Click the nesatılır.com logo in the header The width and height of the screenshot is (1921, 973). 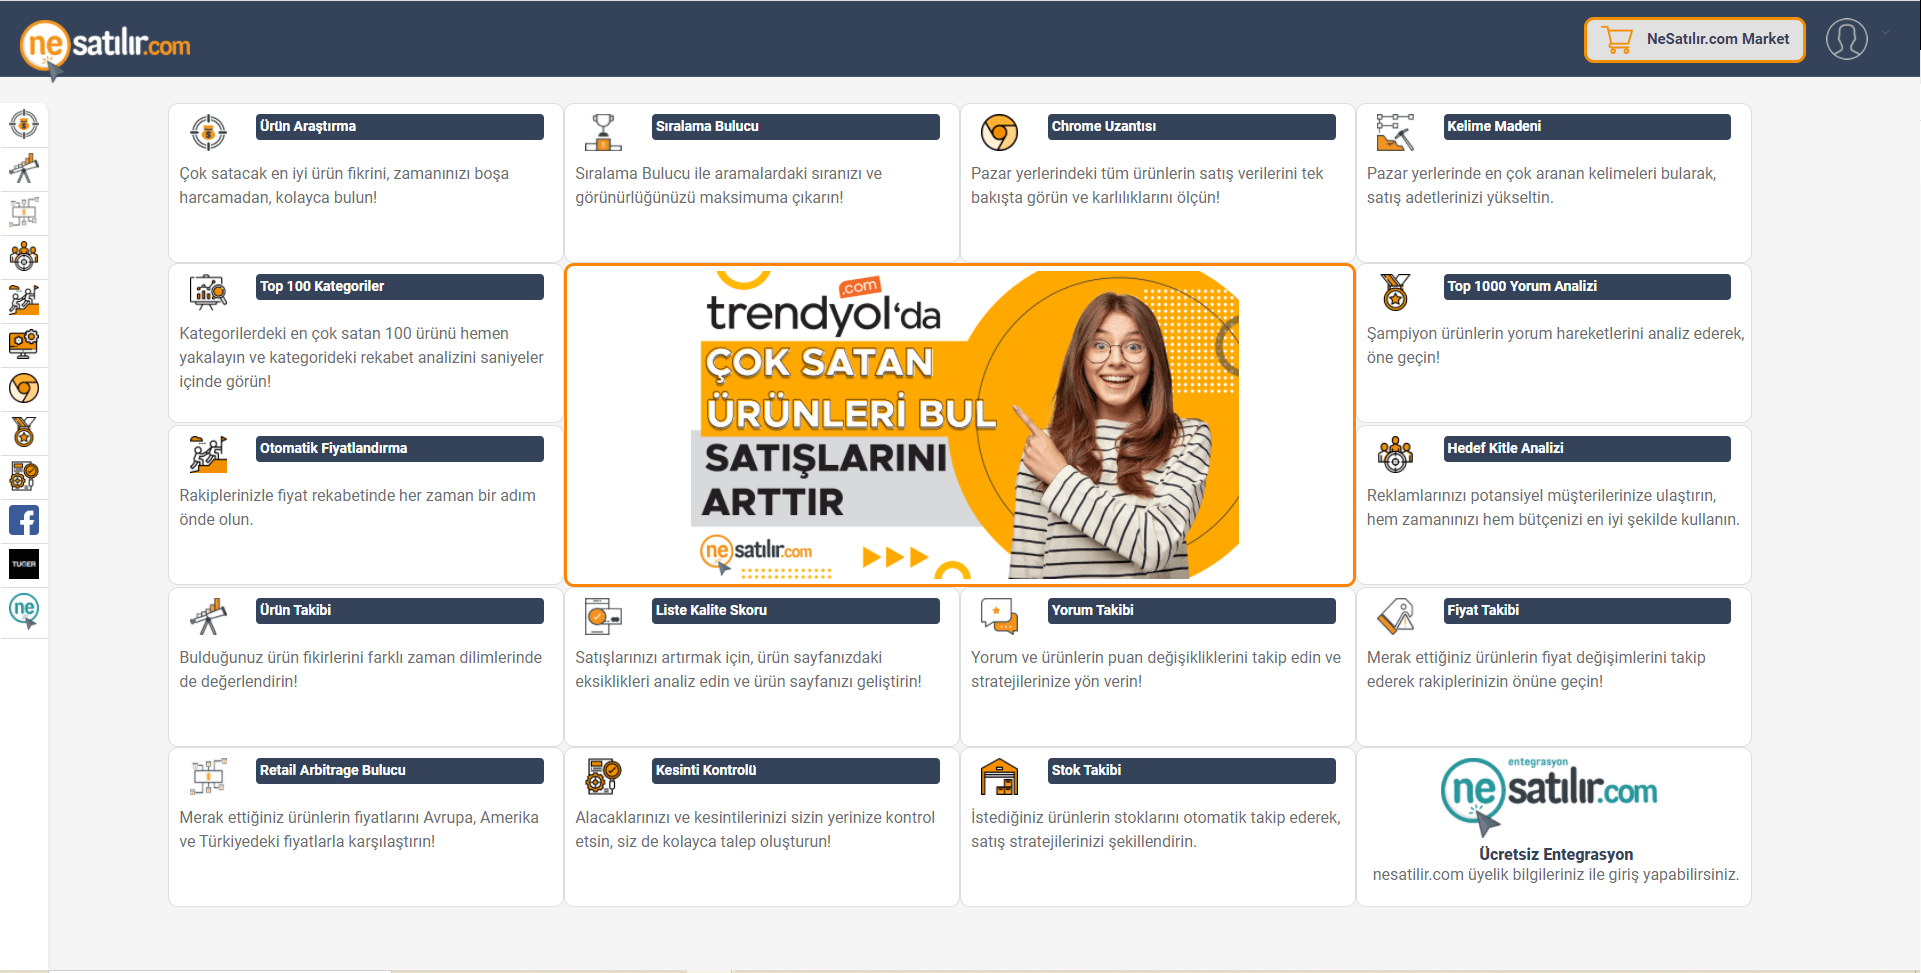point(106,45)
